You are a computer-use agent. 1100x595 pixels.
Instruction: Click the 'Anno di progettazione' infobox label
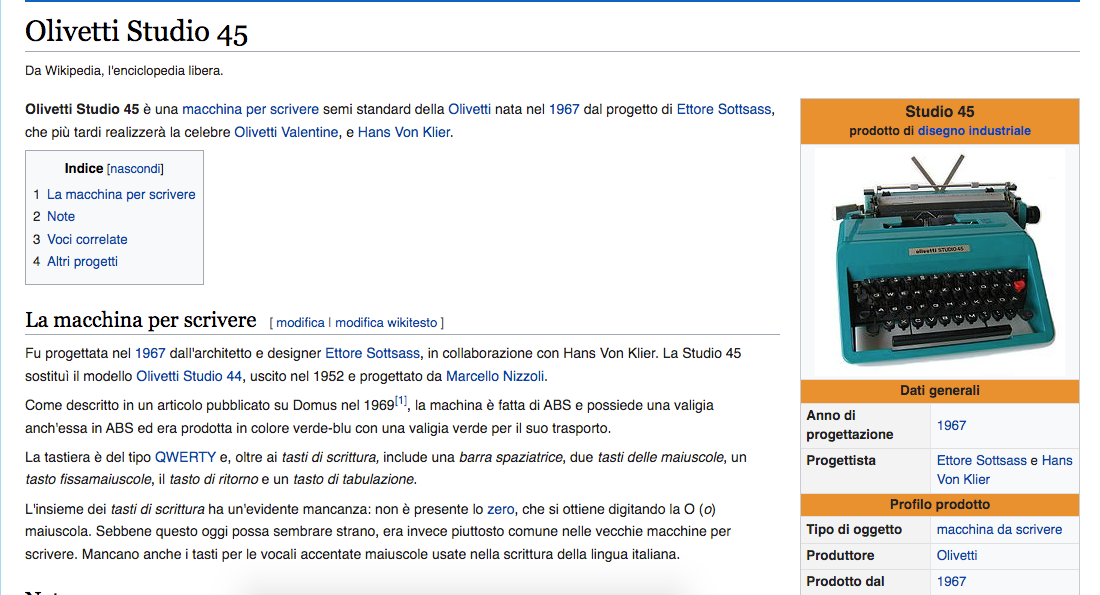[850, 425]
